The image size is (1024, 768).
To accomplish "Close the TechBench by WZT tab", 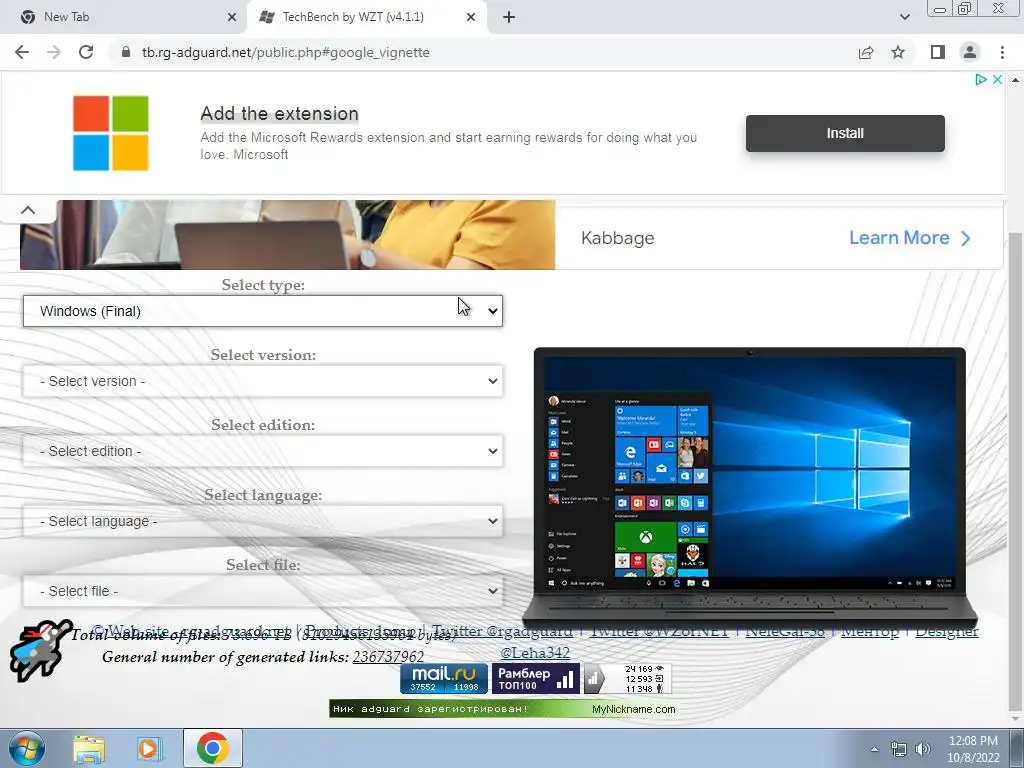I will 471,17.
